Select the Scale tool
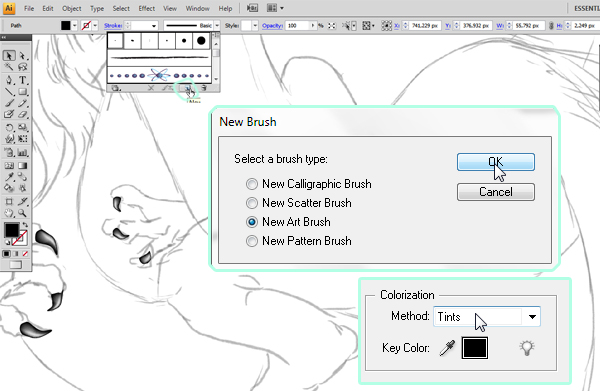This screenshot has height=391, width=600. 23,127
